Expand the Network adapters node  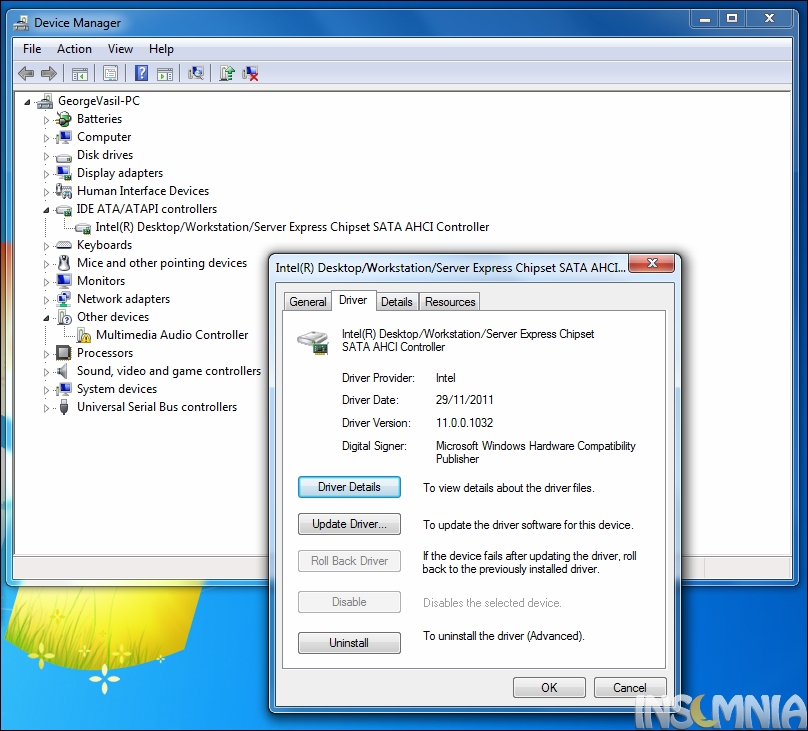click(46, 300)
